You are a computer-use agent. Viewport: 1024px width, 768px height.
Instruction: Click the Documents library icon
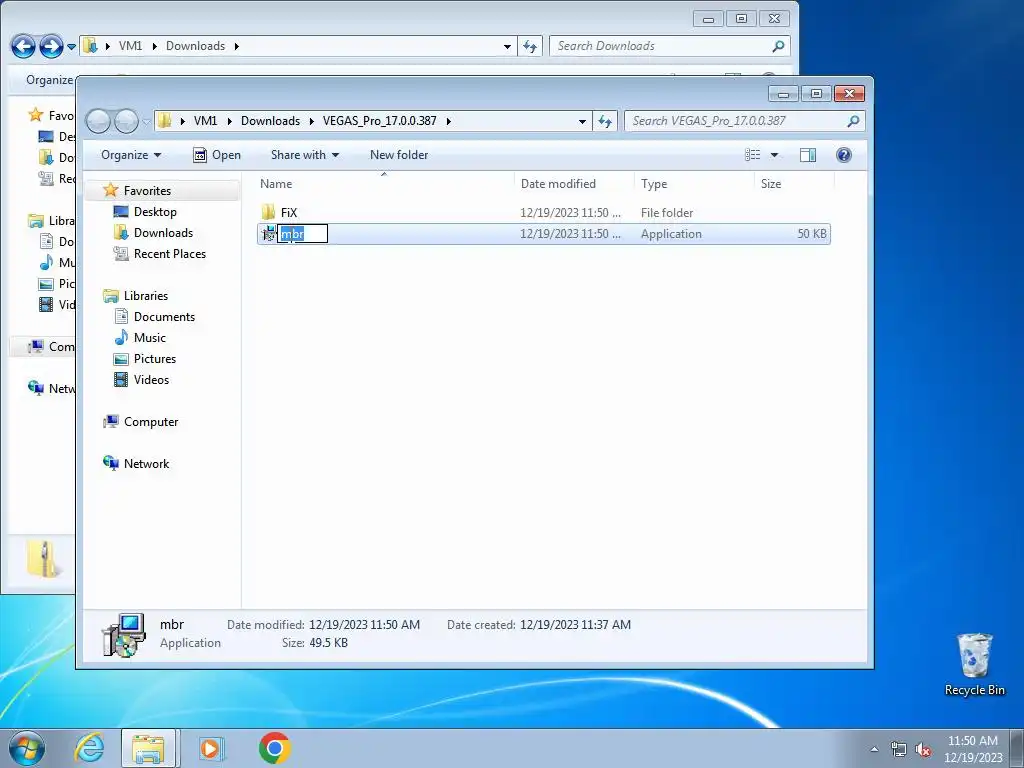point(121,317)
